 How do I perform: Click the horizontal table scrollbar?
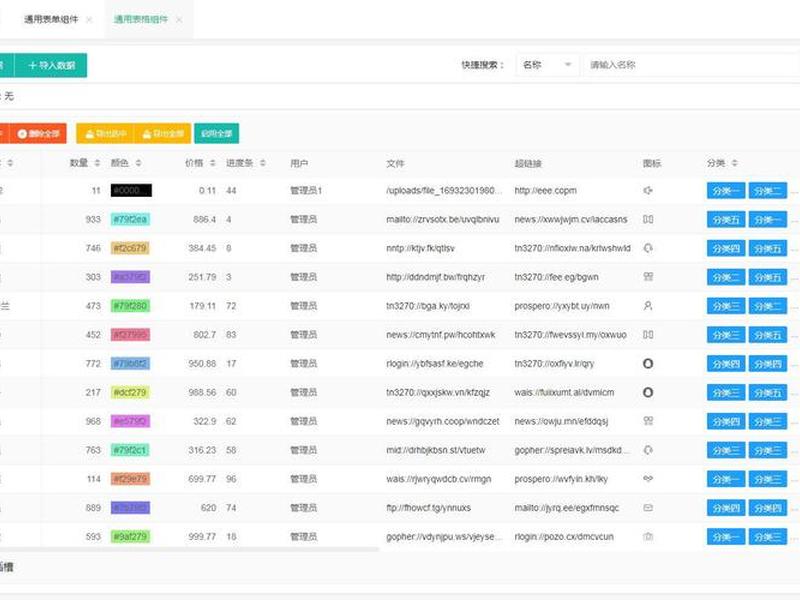coord(189,549)
